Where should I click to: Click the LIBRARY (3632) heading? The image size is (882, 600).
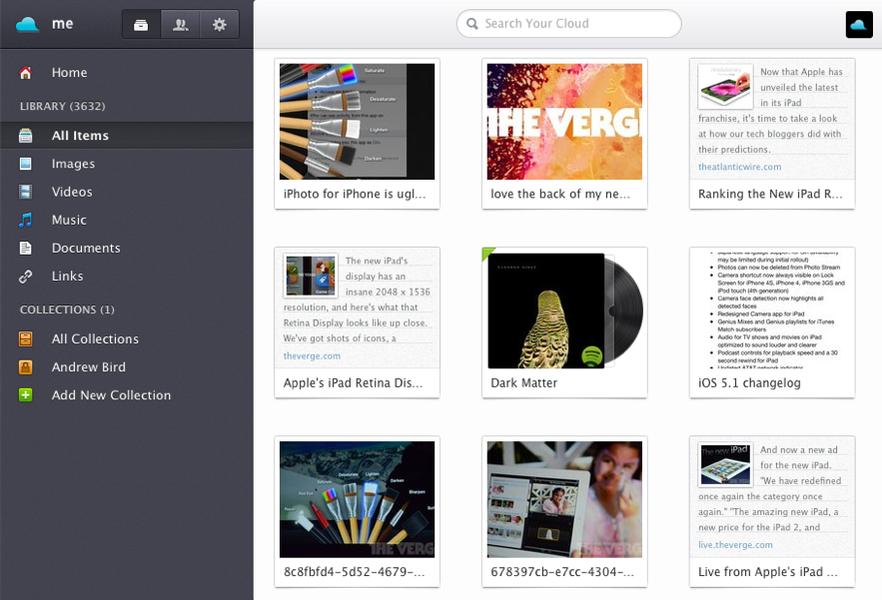pos(62,106)
